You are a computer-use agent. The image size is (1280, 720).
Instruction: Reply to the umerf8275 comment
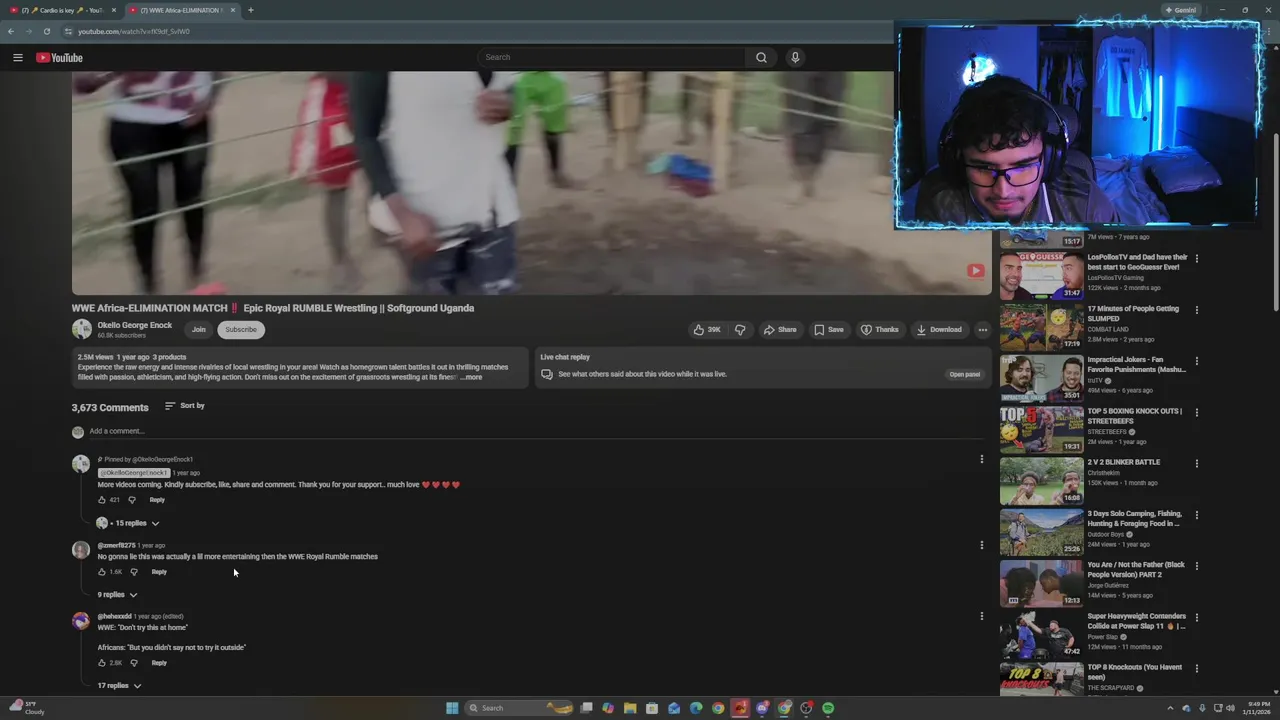tap(159, 572)
